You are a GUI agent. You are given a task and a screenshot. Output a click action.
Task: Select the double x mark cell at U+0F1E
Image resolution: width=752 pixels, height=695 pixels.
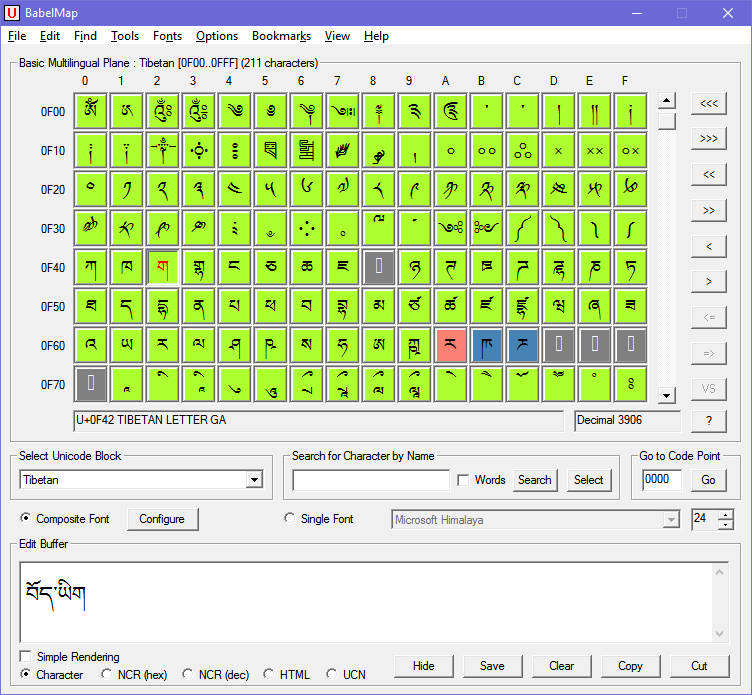pos(594,151)
